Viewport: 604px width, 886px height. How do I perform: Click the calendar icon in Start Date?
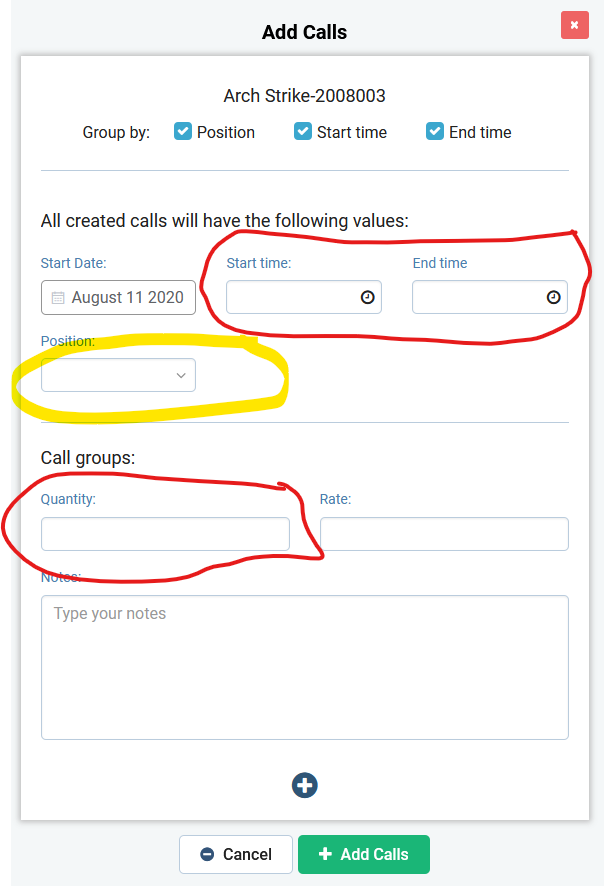pos(58,298)
